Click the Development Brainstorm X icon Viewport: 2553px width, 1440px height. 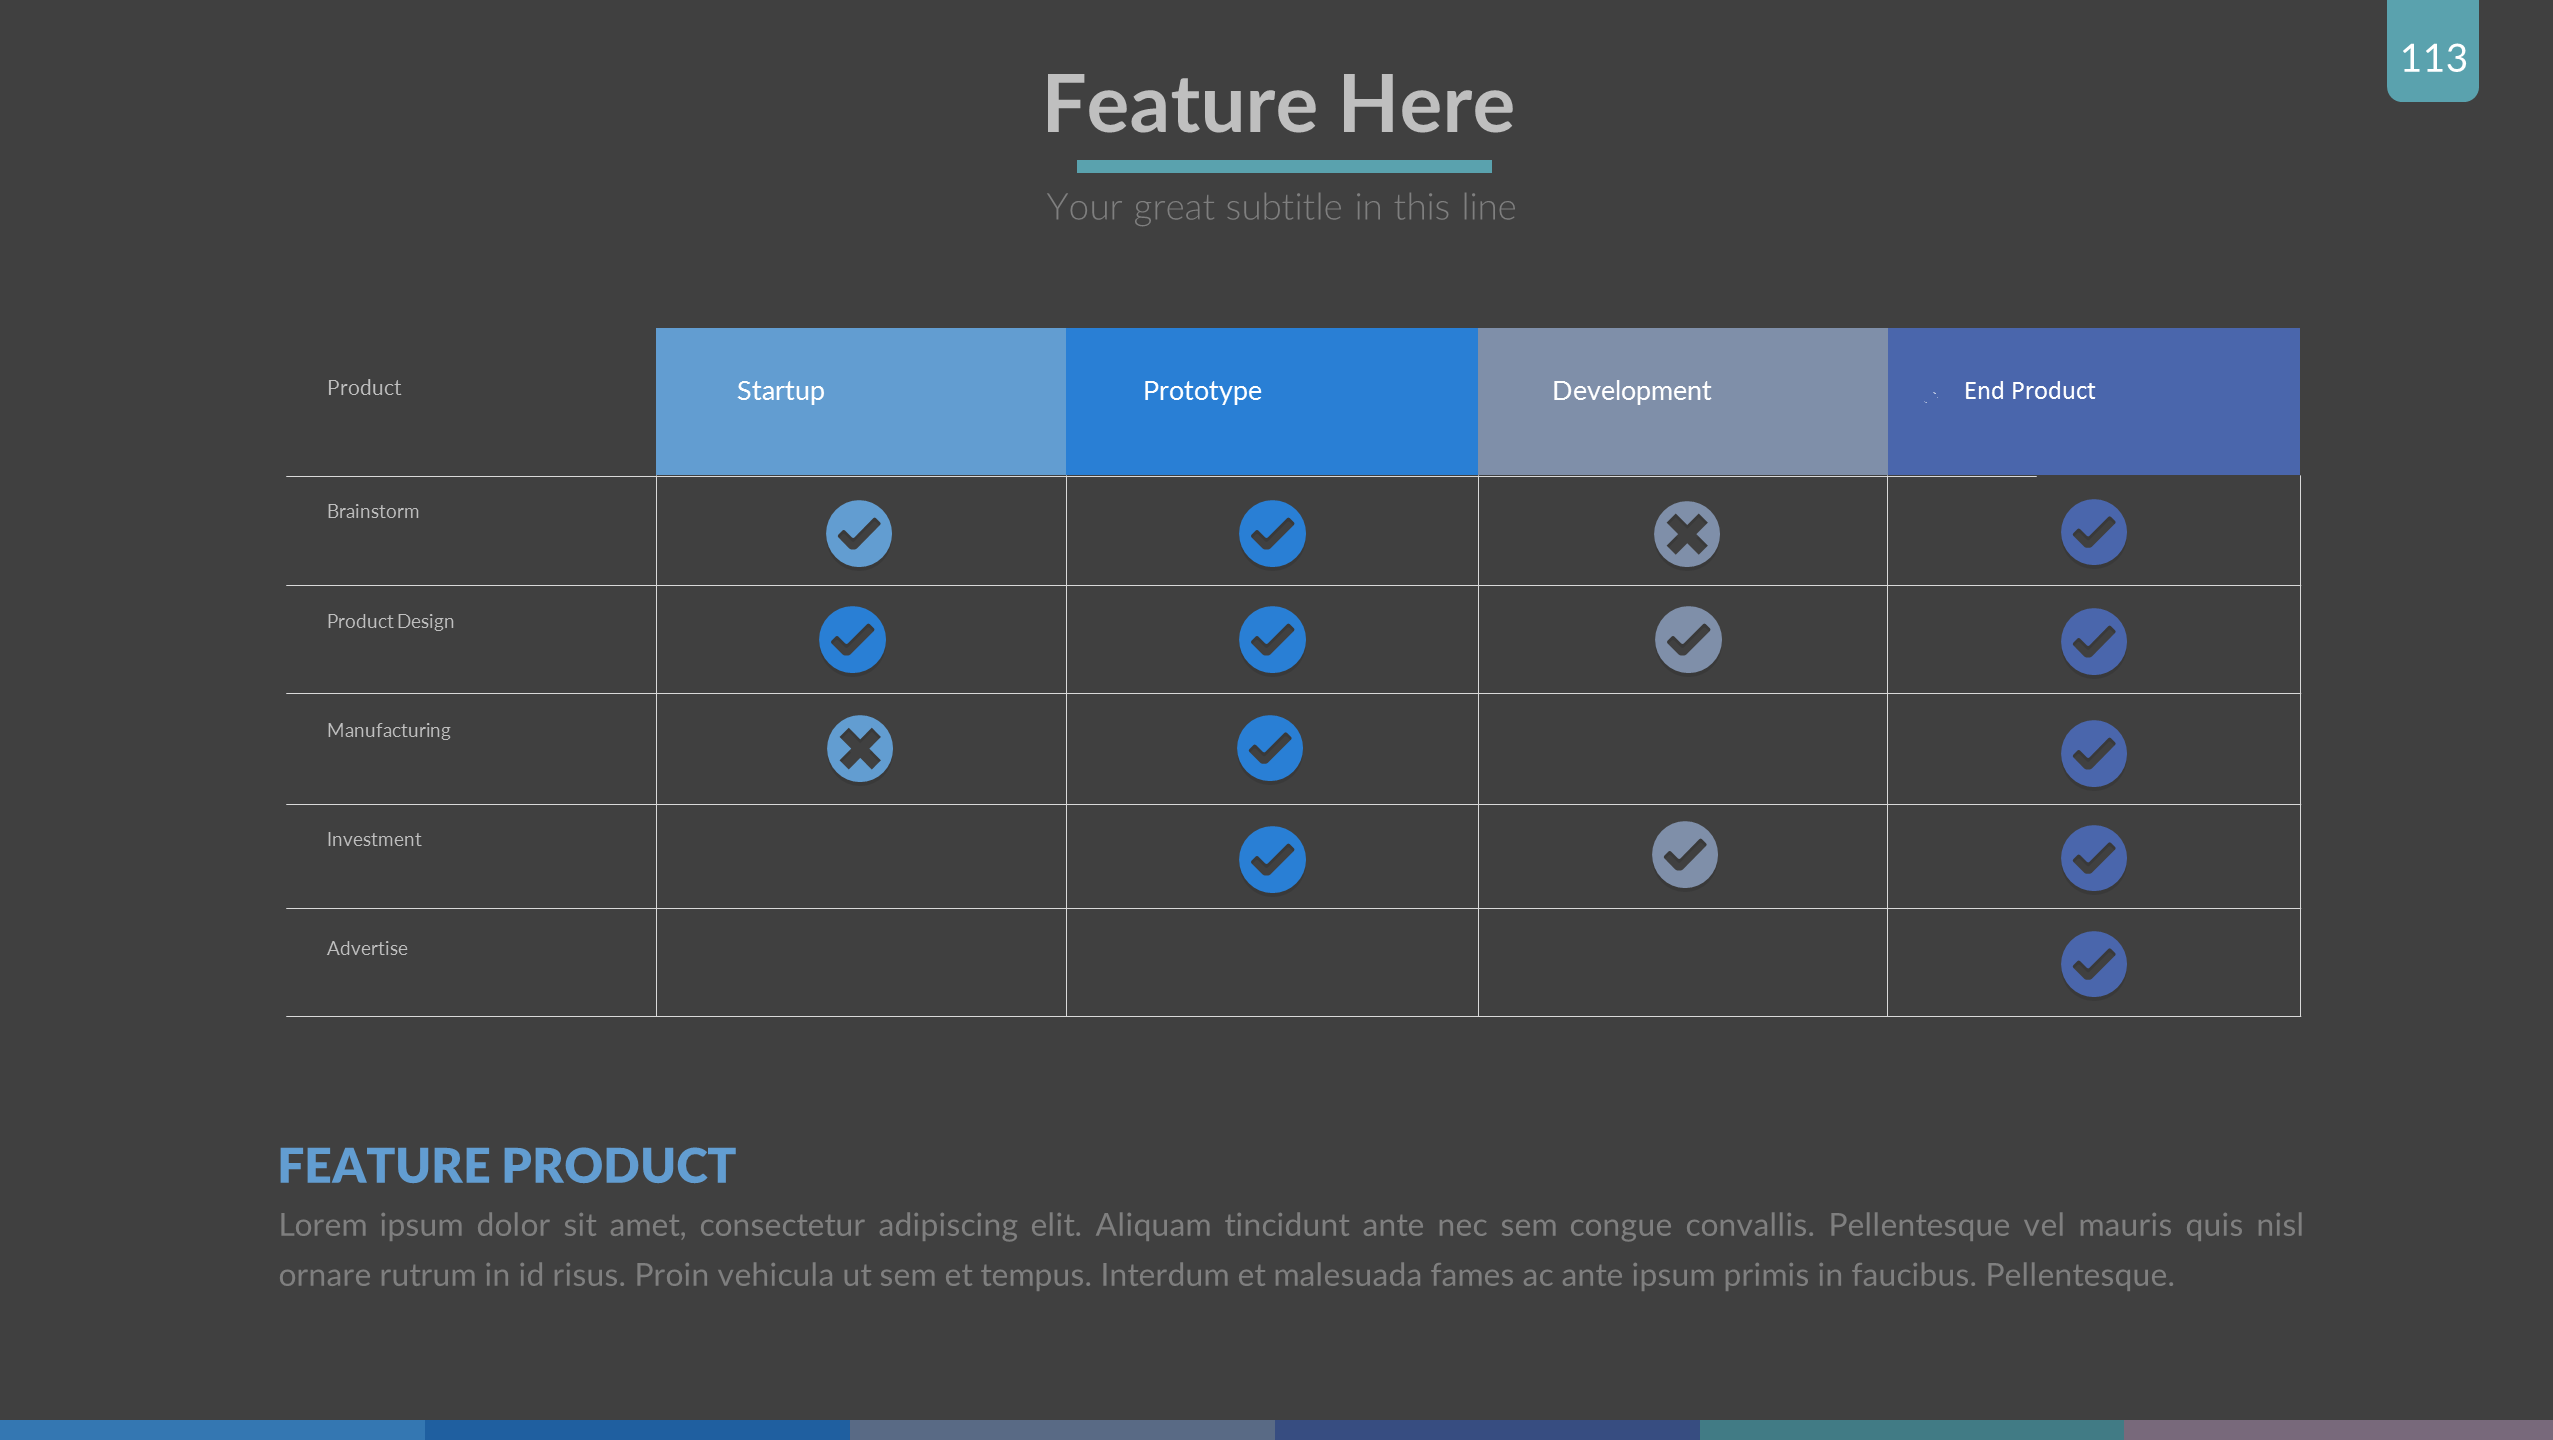[1686, 533]
